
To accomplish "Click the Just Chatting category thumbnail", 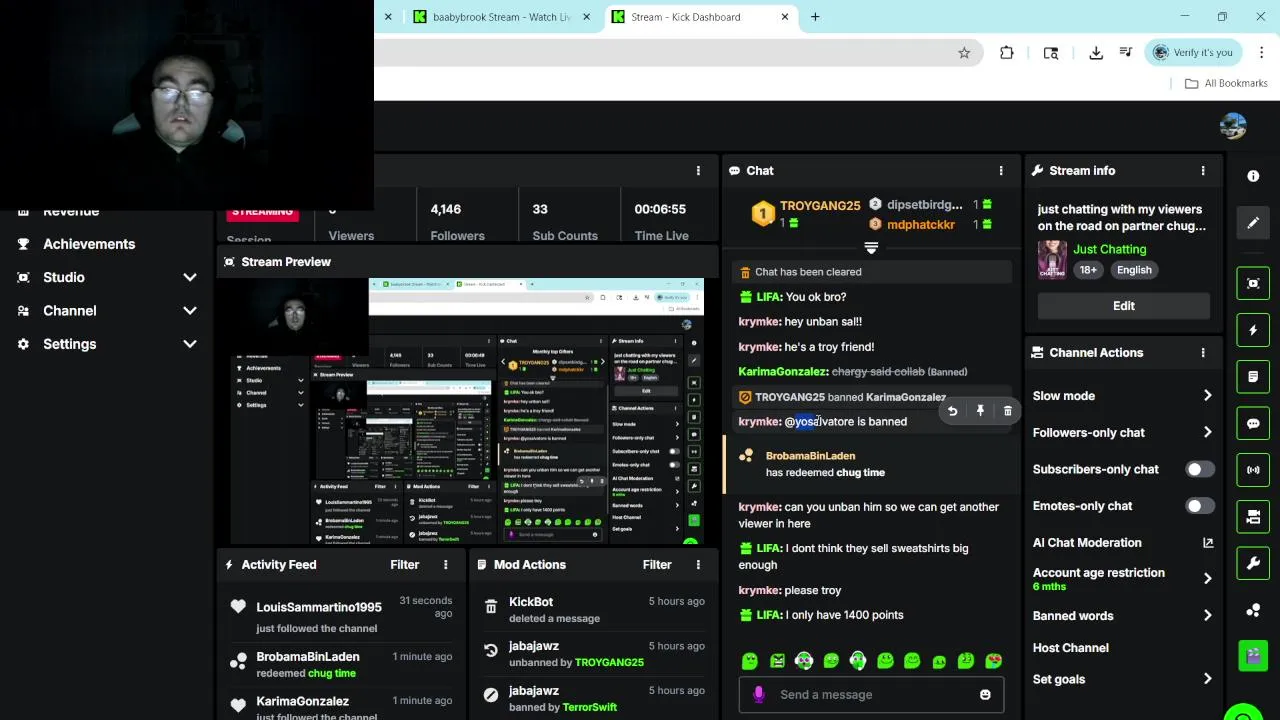I will [1052, 260].
